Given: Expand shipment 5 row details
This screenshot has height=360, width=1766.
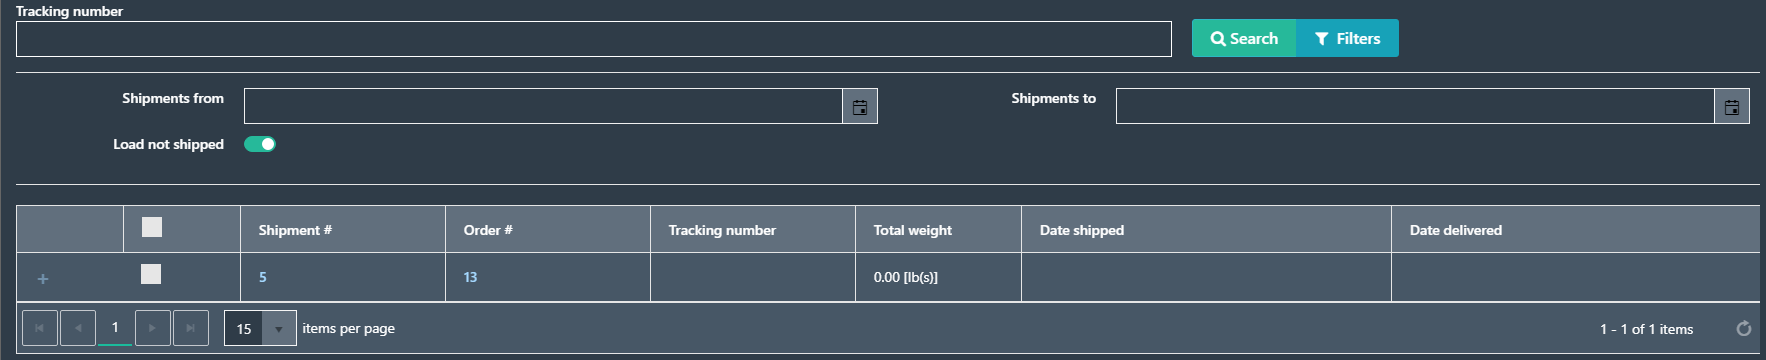Looking at the screenshot, I should pyautogui.click(x=43, y=279).
